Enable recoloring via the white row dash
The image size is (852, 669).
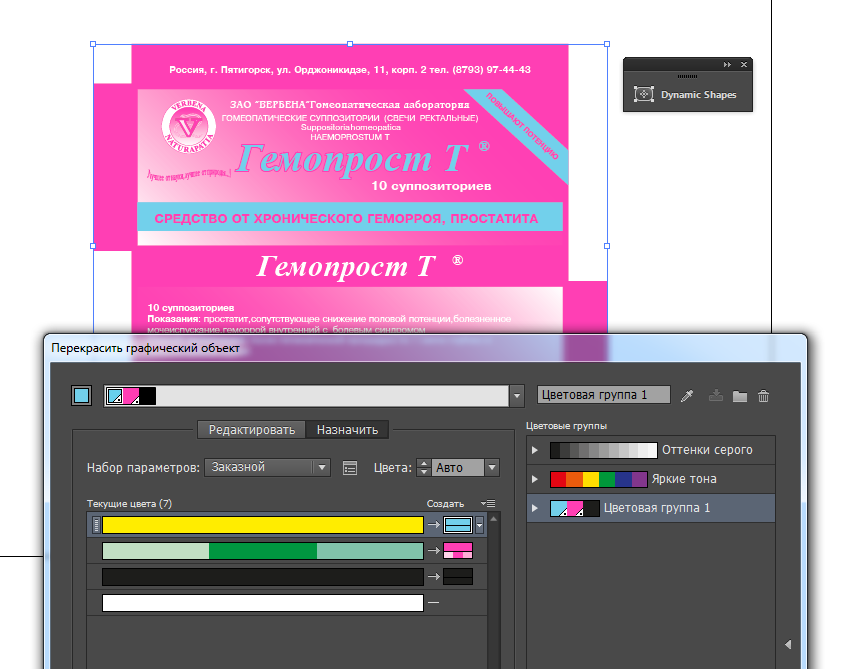coord(433,602)
